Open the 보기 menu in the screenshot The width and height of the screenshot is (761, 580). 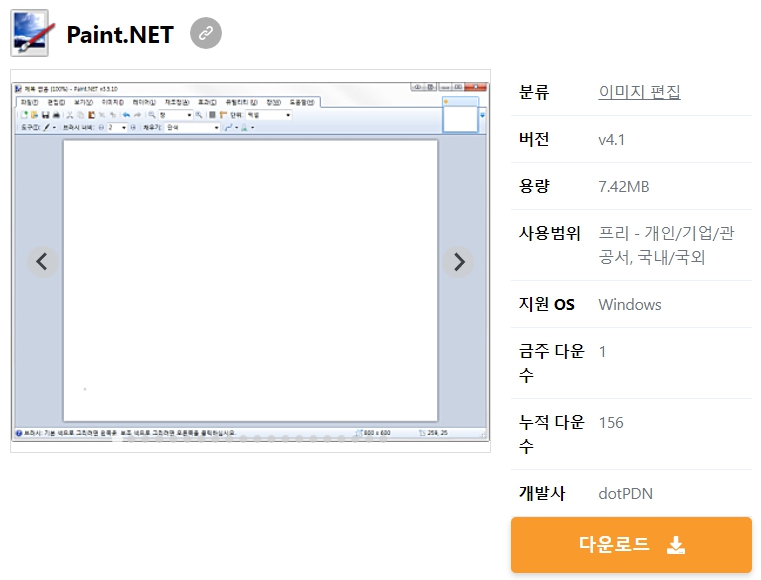pyautogui.click(x=83, y=102)
